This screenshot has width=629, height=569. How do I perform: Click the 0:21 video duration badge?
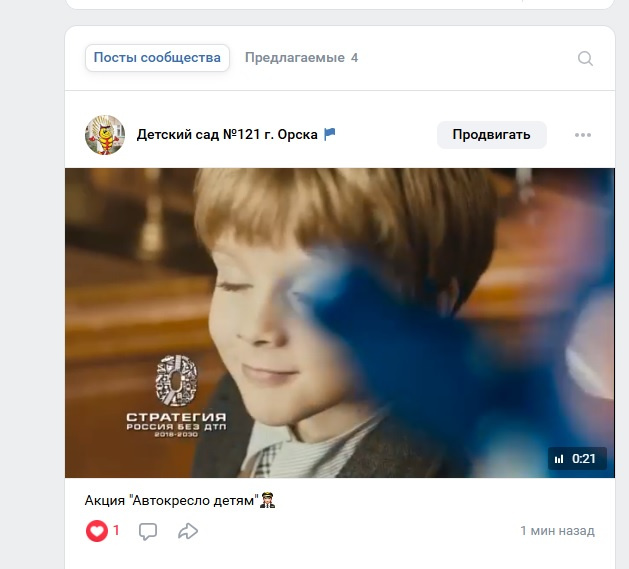[x=583, y=459]
